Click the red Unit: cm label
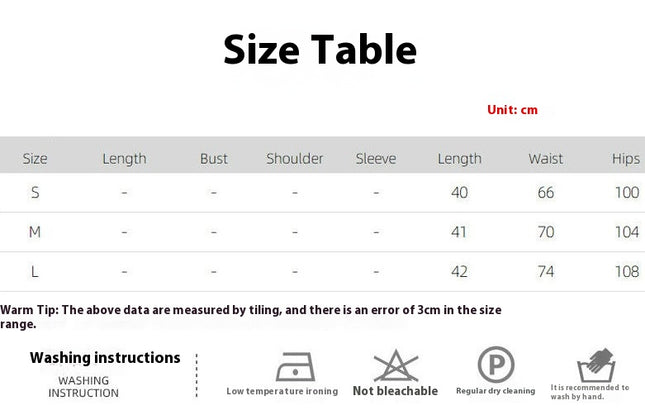This screenshot has width=645, height=415. pyautogui.click(x=512, y=110)
